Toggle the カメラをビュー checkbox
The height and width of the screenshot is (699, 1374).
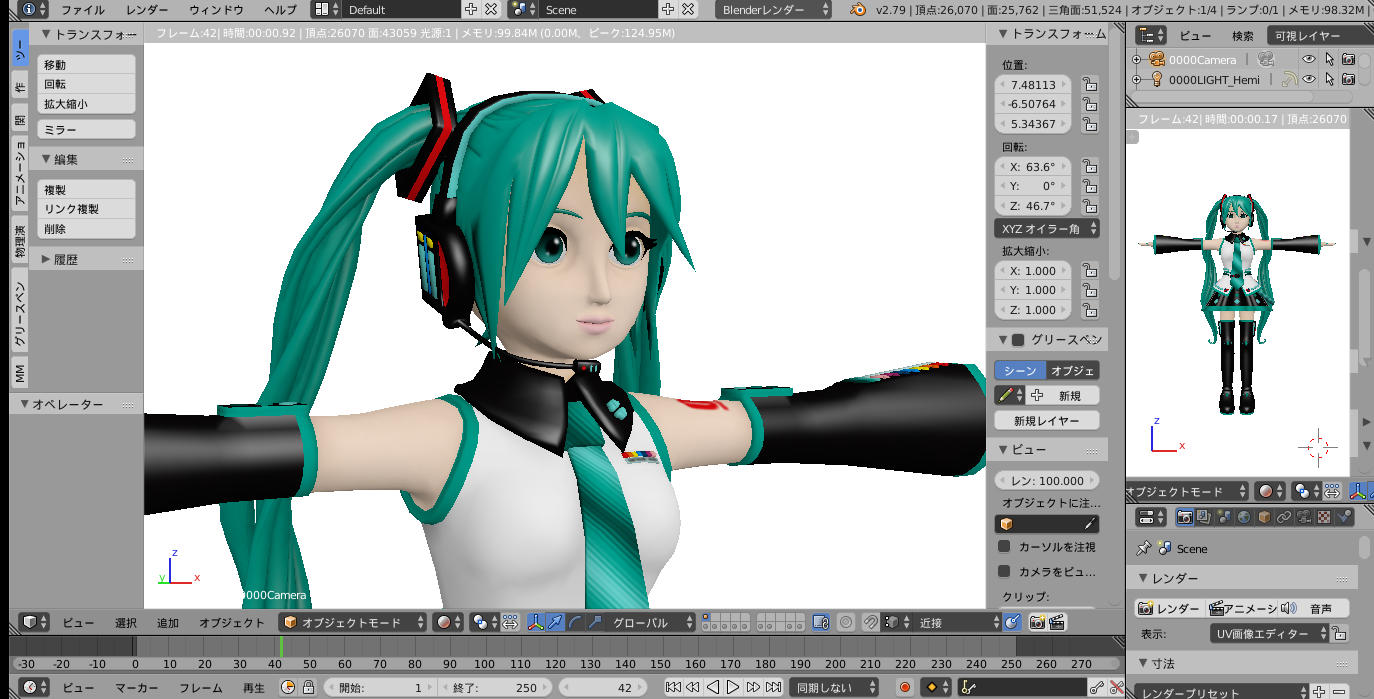(x=1004, y=571)
